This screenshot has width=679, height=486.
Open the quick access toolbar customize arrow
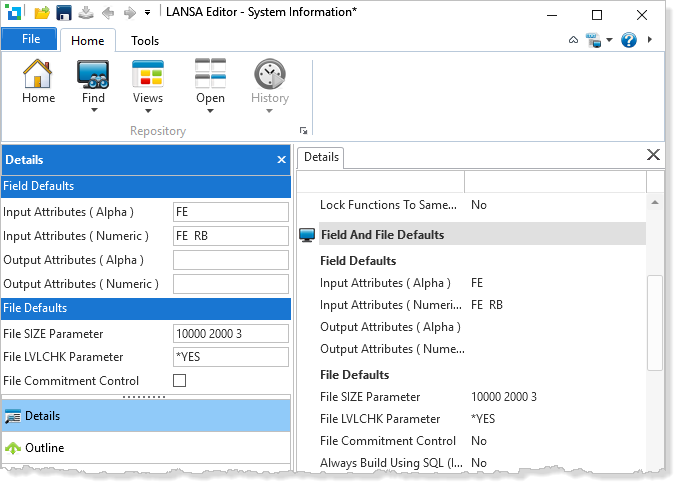(148, 13)
